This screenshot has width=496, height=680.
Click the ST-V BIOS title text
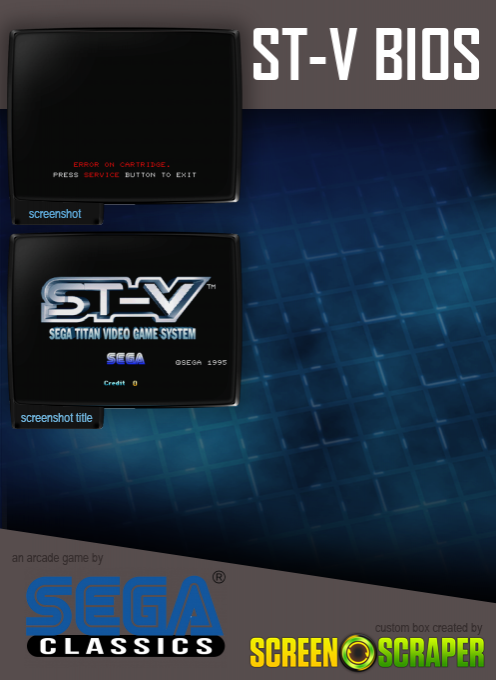click(367, 54)
